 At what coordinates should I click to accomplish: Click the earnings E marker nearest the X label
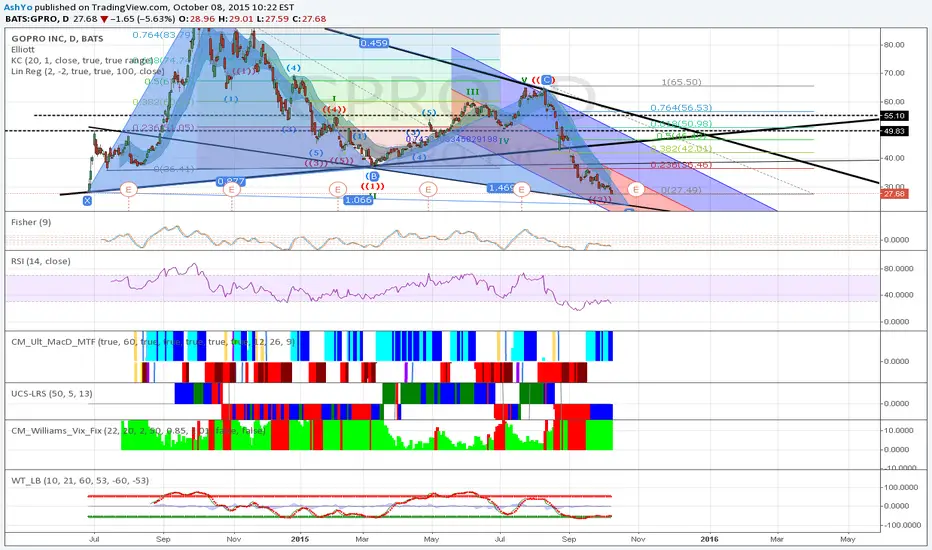tap(128, 190)
